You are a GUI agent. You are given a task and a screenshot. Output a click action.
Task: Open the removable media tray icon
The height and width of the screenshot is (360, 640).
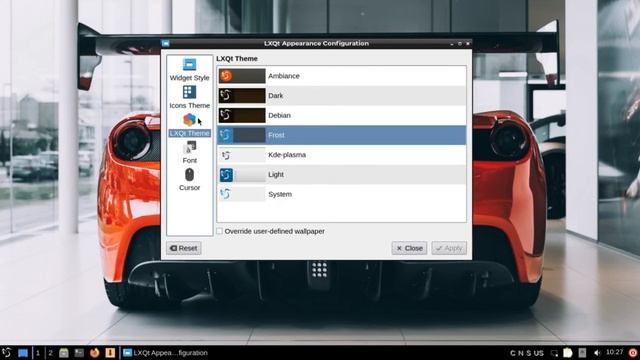pos(582,353)
